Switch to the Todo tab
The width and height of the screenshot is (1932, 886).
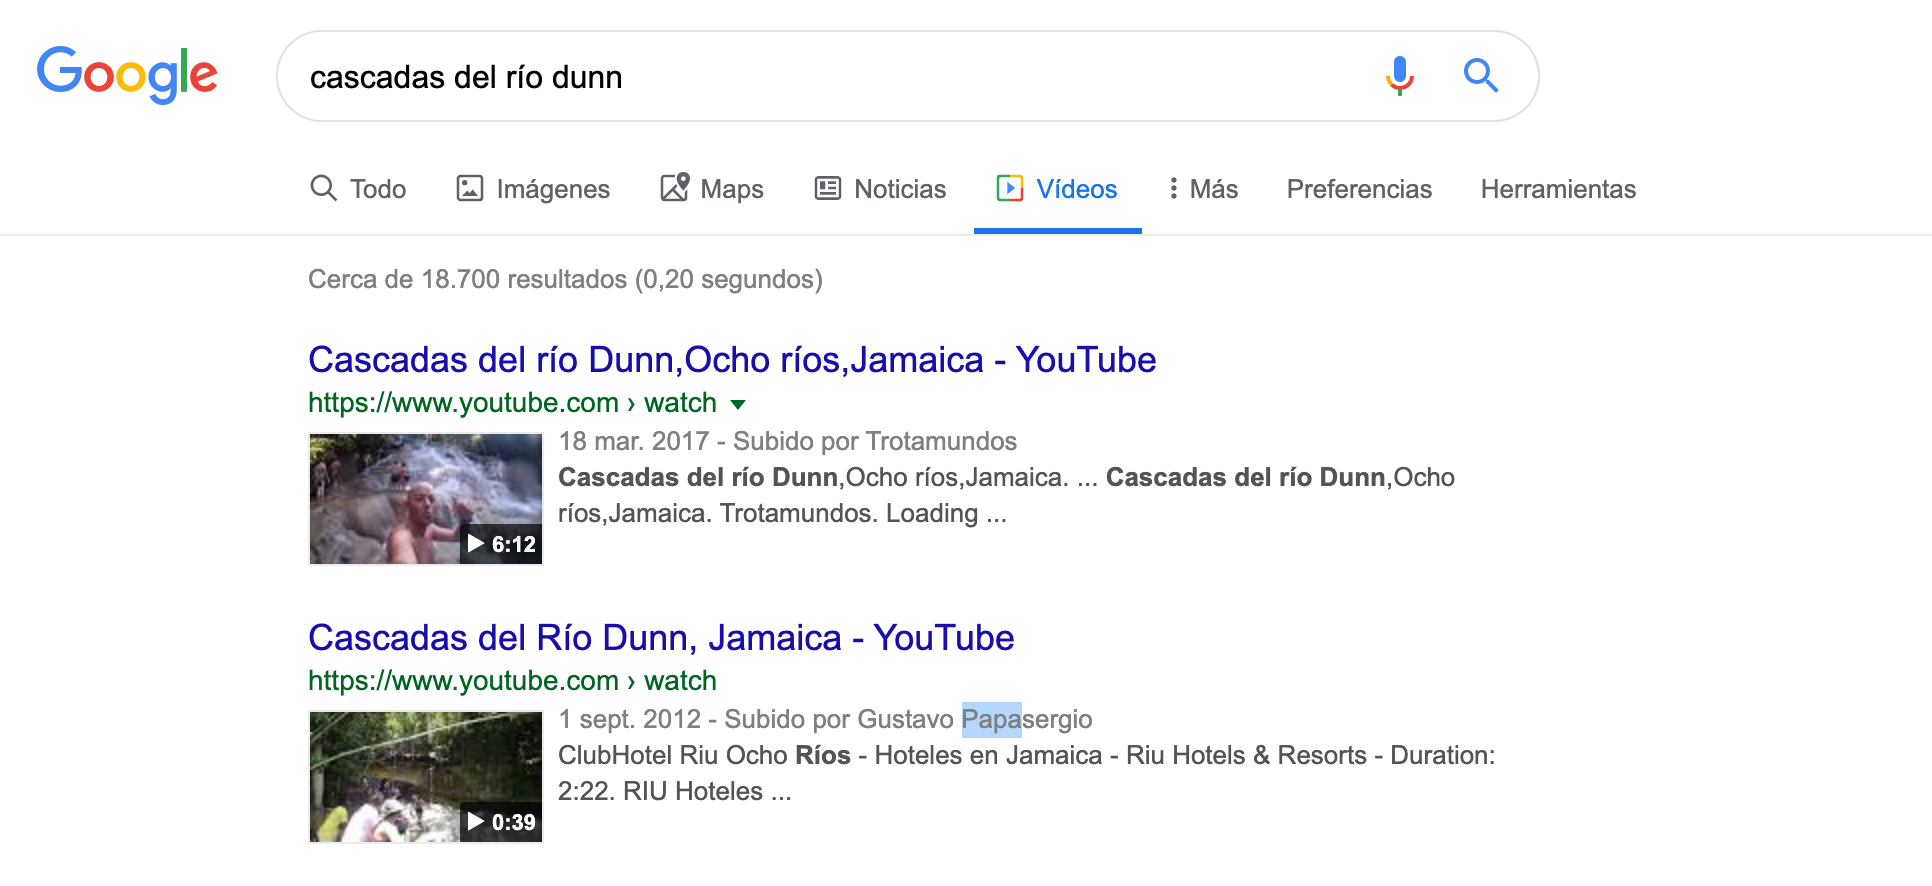tap(358, 189)
